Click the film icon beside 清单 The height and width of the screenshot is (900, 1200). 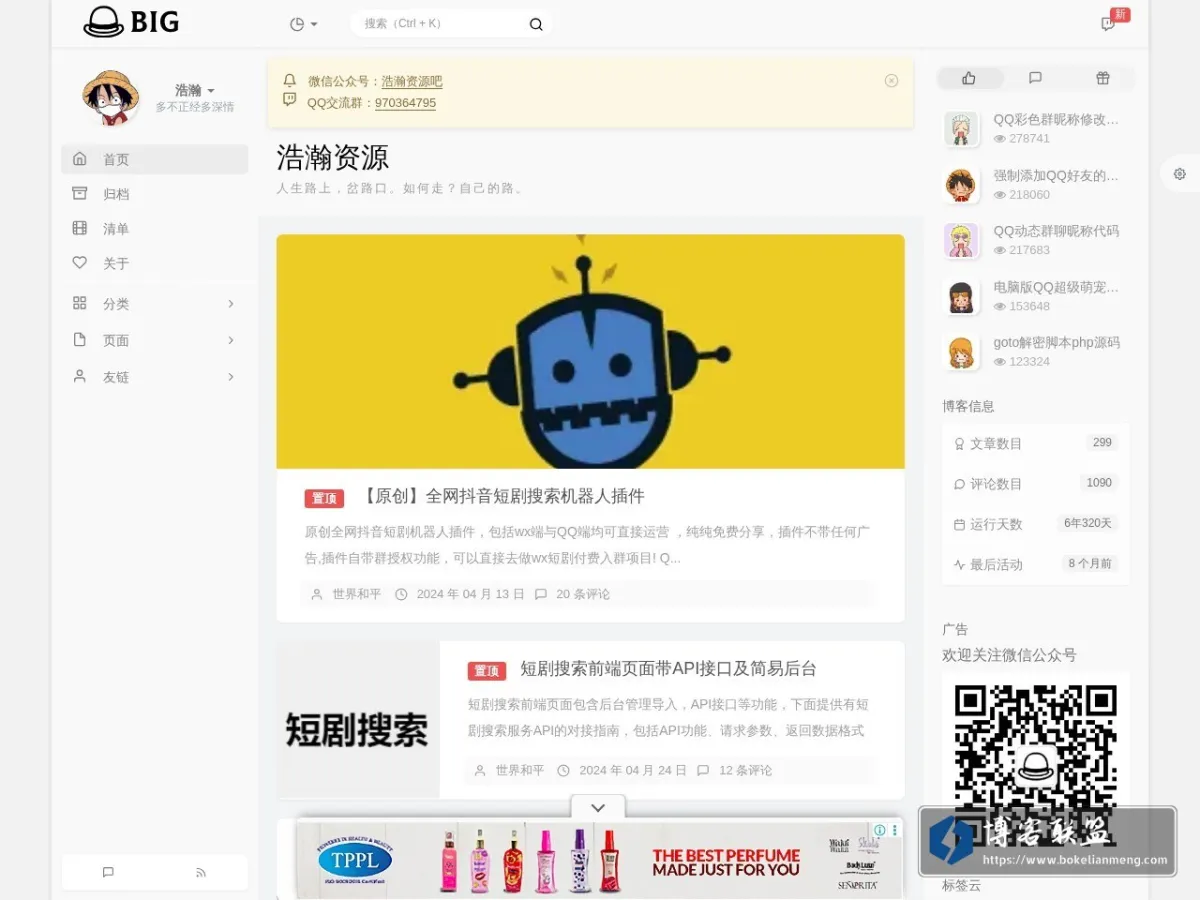(x=80, y=228)
